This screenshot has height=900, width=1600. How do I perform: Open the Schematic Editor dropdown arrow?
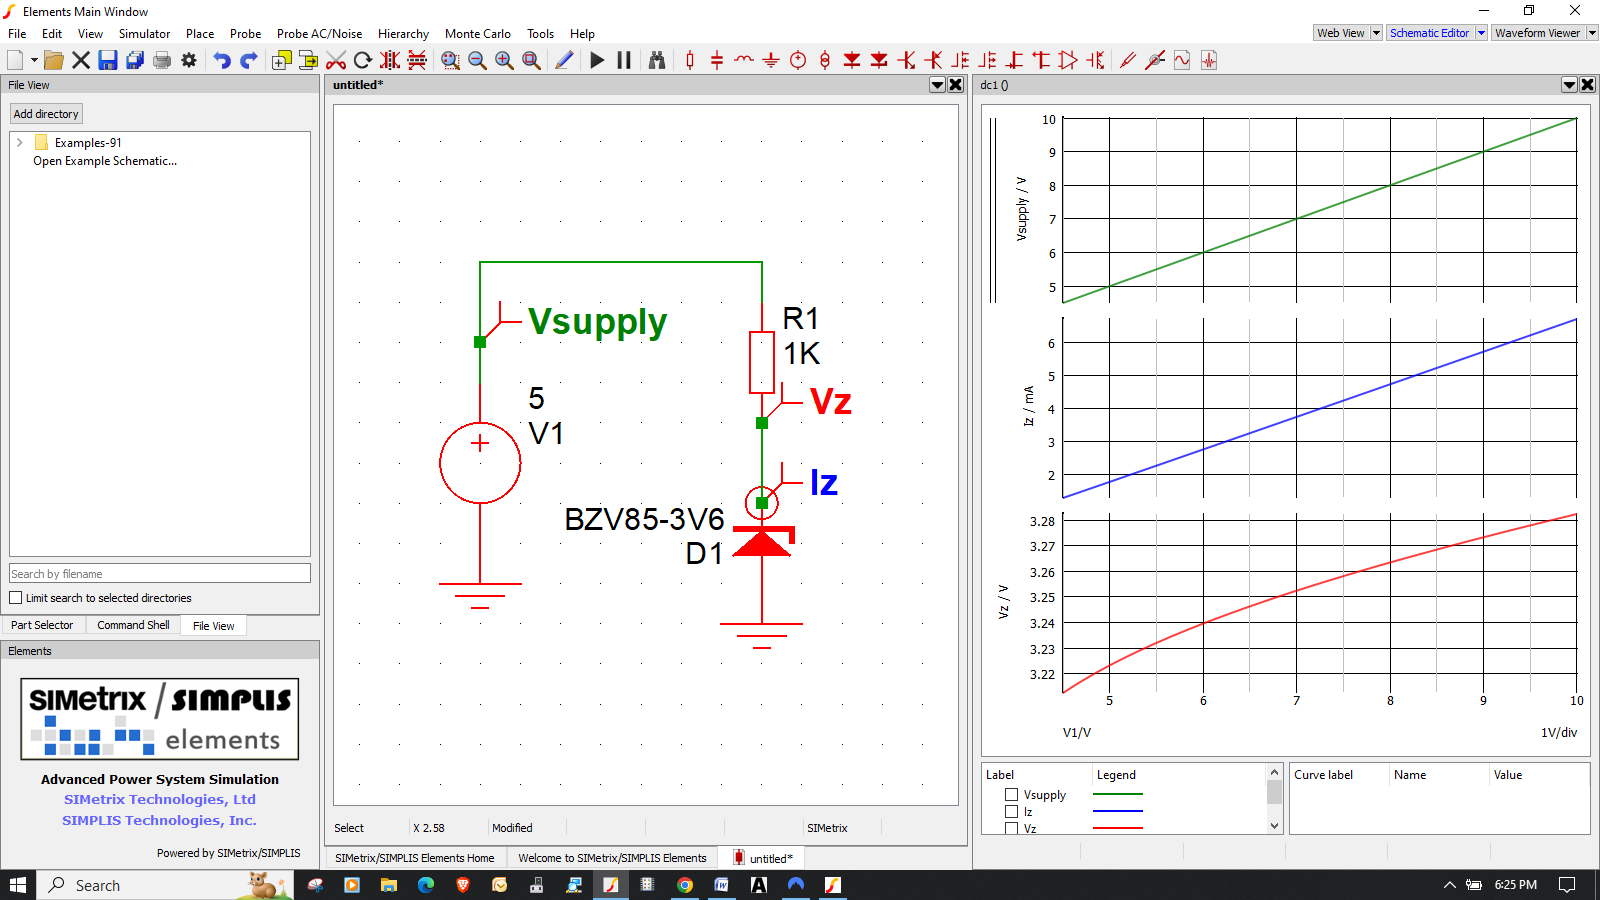coord(1481,33)
